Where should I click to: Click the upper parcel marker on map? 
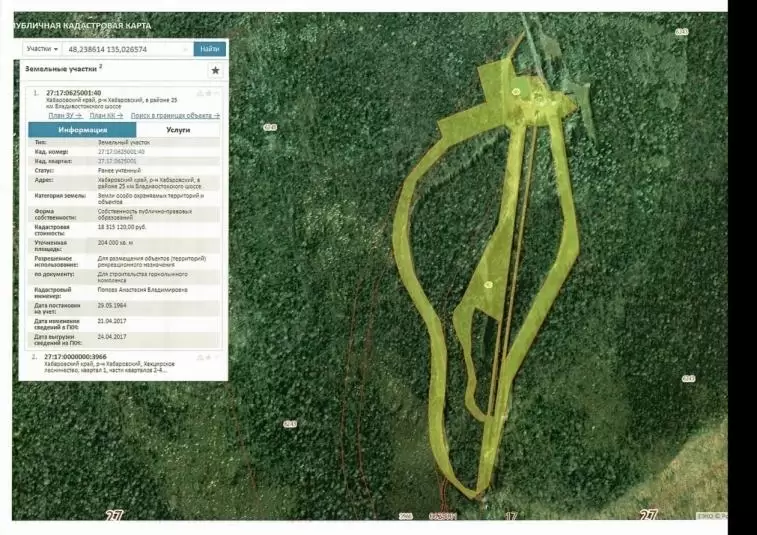click(516, 92)
